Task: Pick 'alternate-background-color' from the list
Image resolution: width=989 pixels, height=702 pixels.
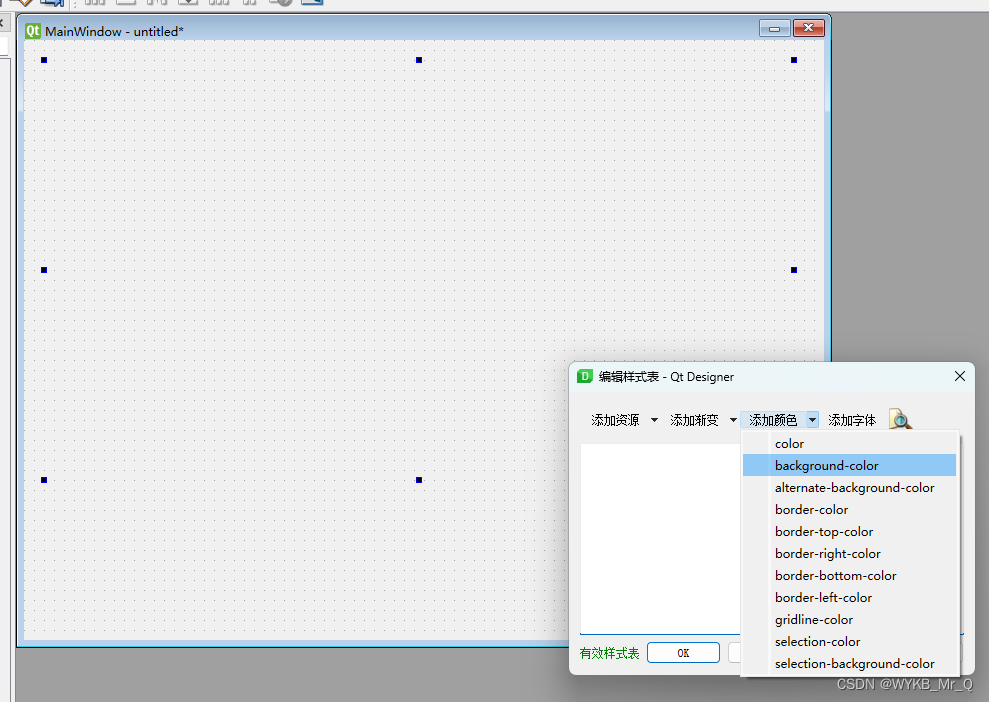Action: point(849,488)
